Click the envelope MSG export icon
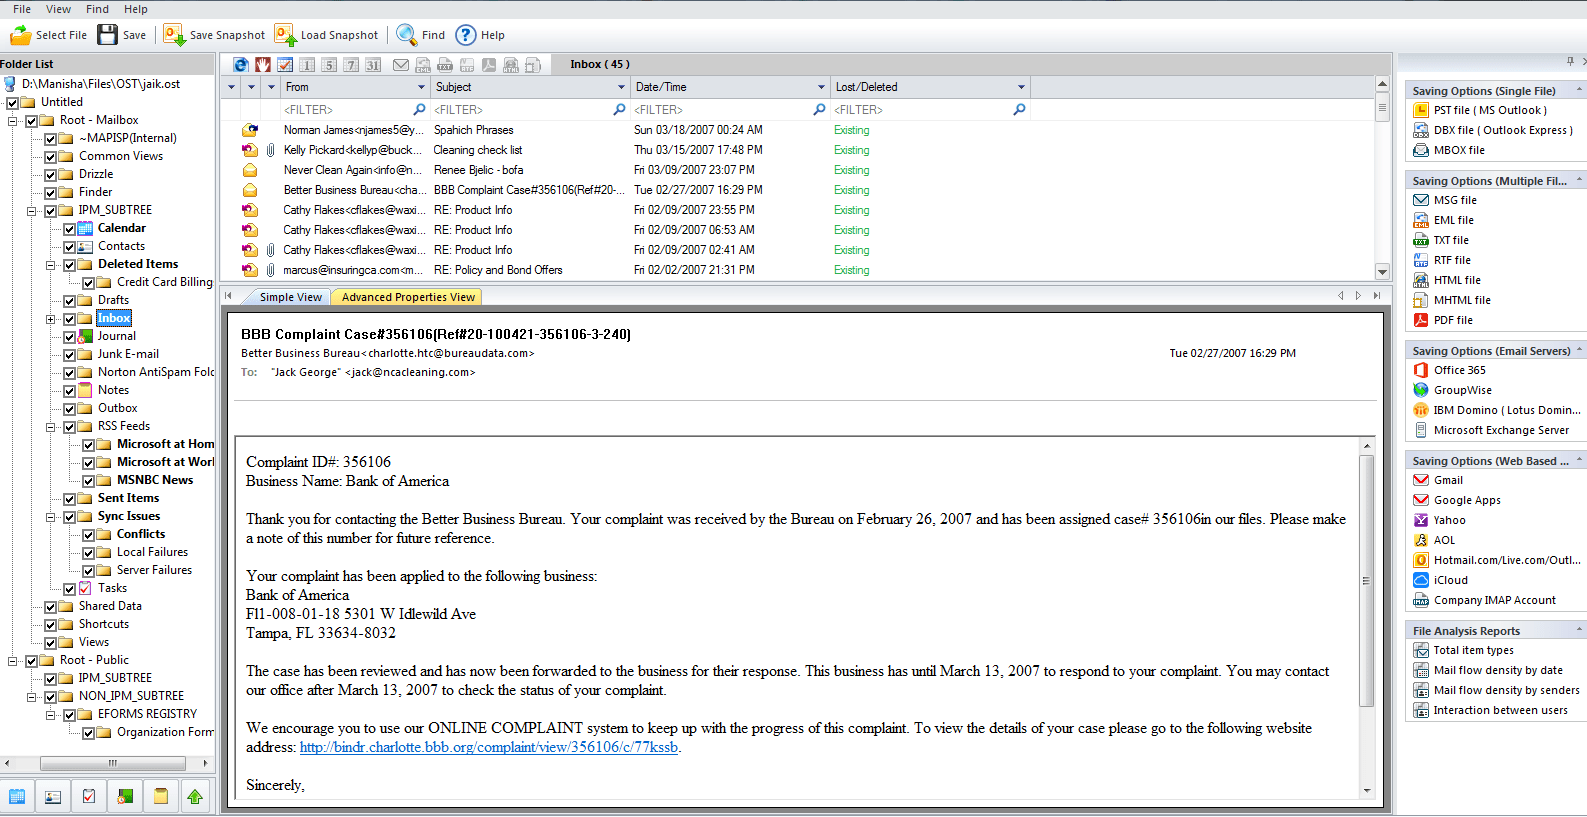 pos(401,65)
